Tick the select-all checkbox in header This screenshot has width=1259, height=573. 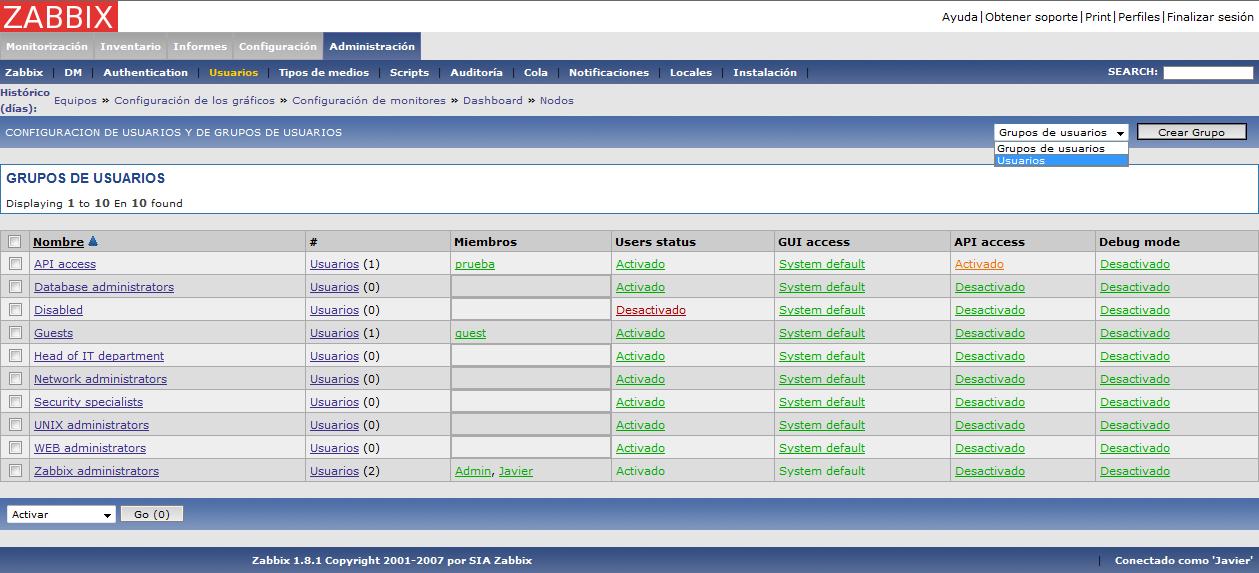click(15, 241)
